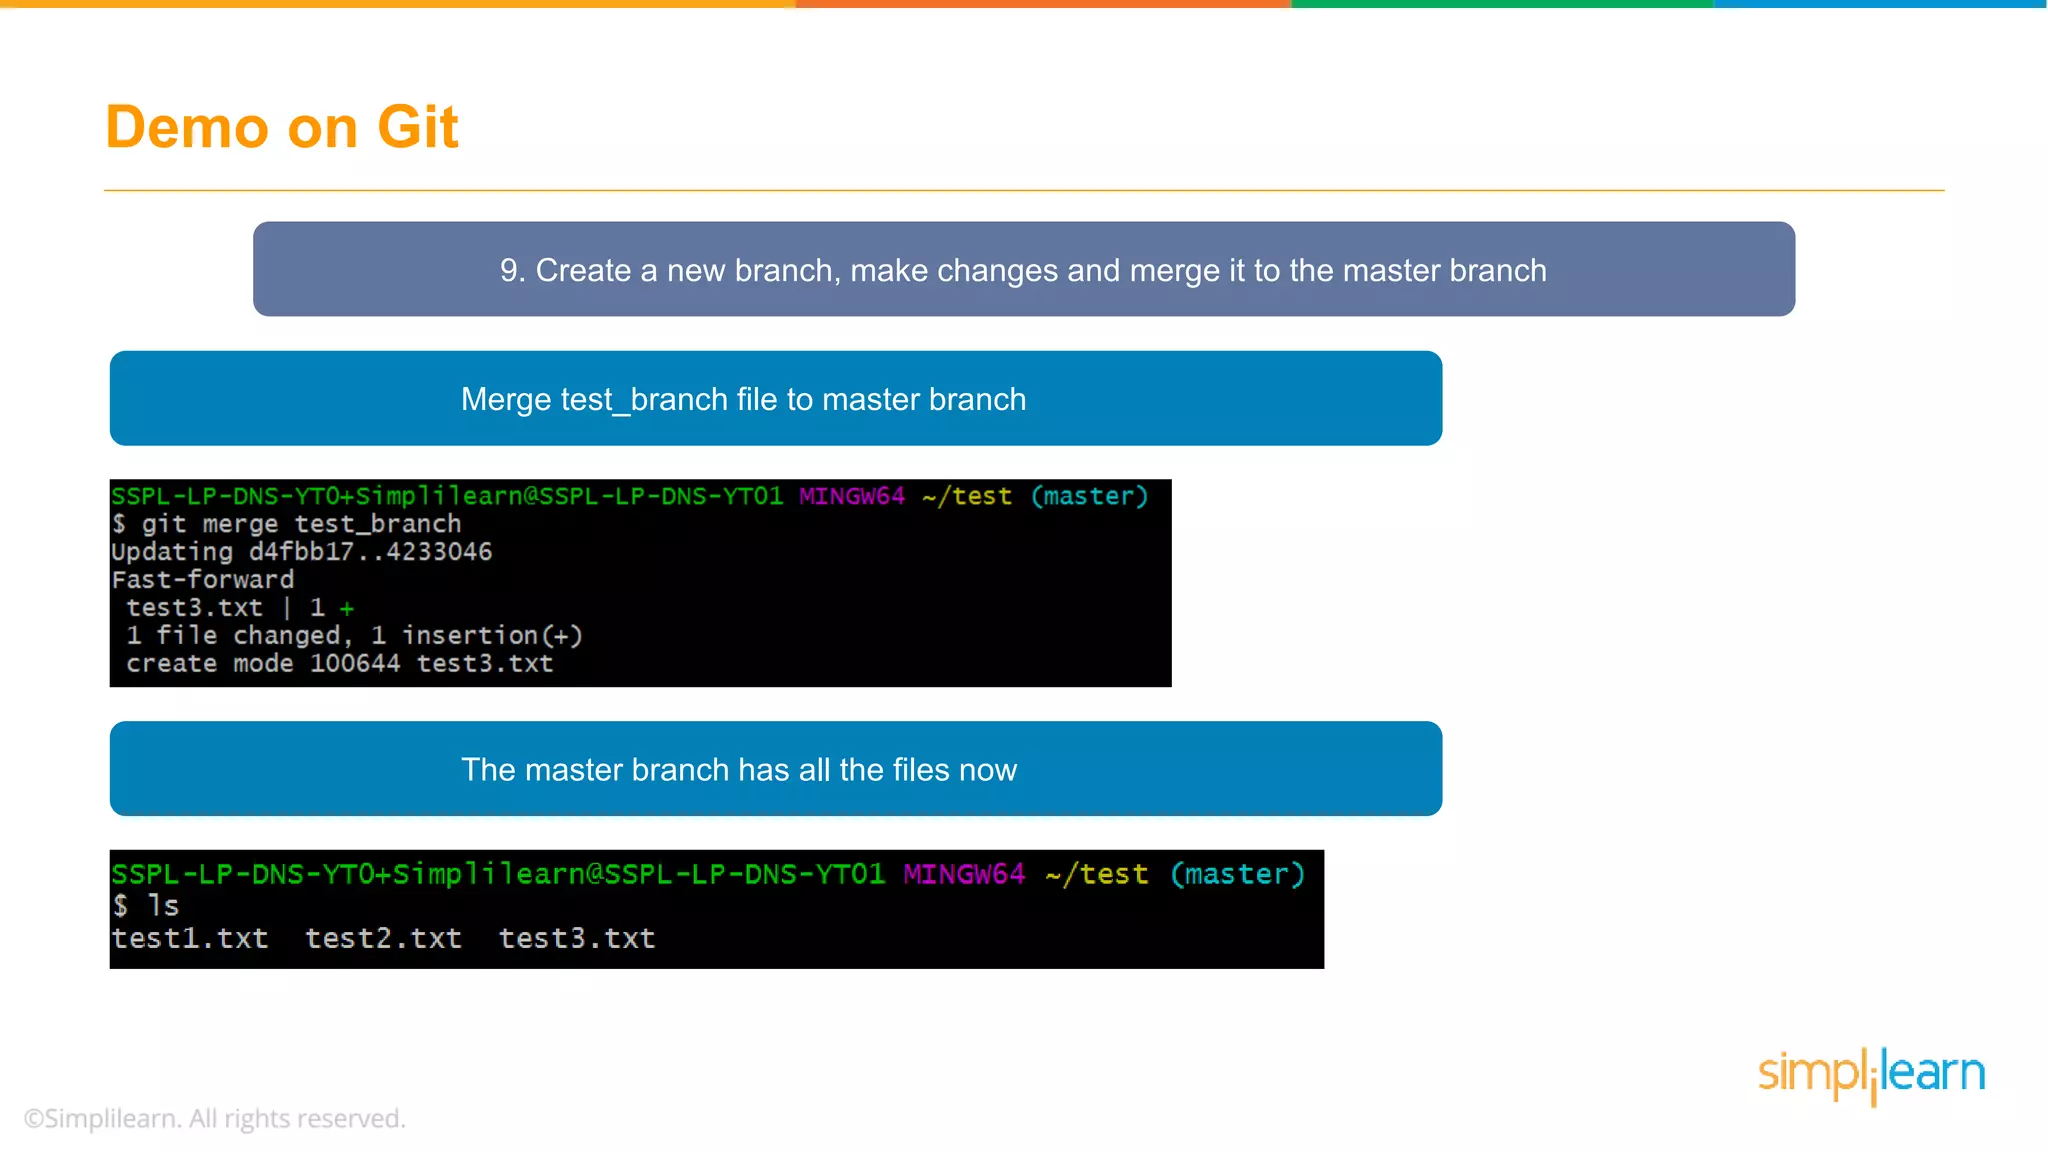Click the '©Simplilearn. All rights reserved.' footer
Screen dimensions: 2048x1152
(215, 1118)
